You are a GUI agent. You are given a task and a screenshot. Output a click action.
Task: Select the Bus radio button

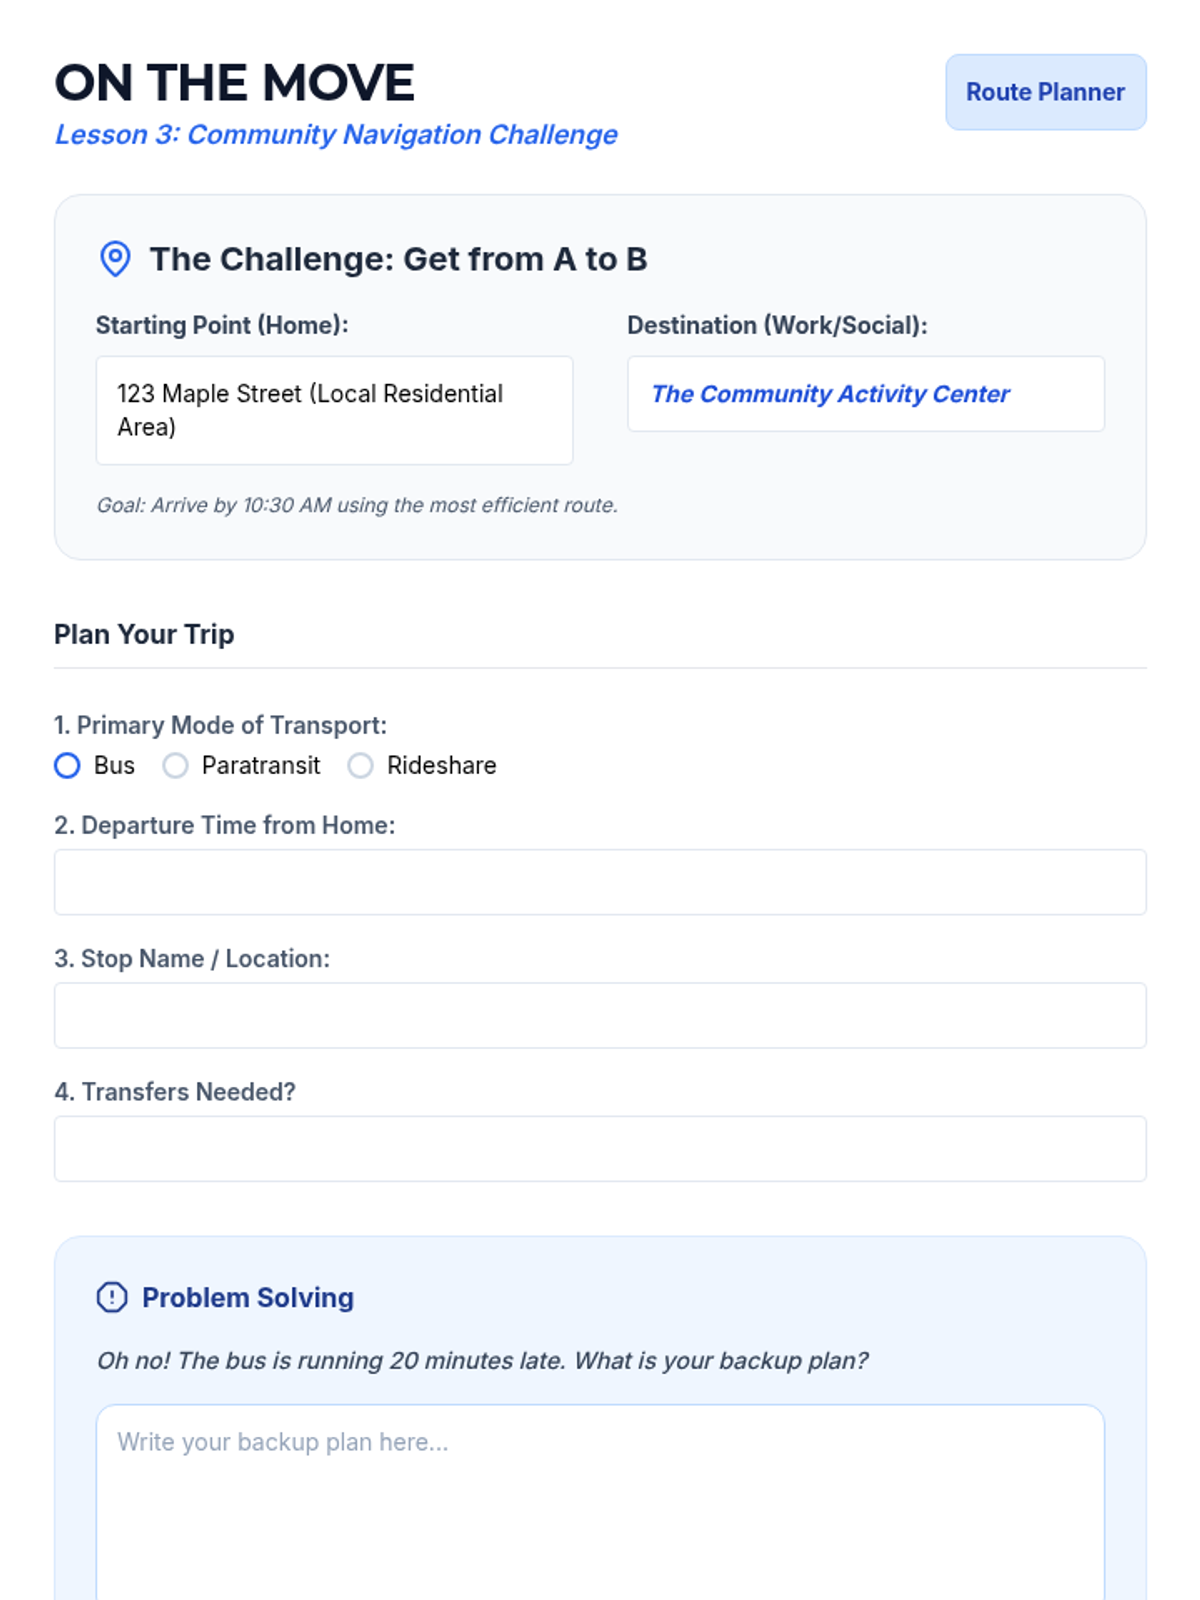coord(67,766)
